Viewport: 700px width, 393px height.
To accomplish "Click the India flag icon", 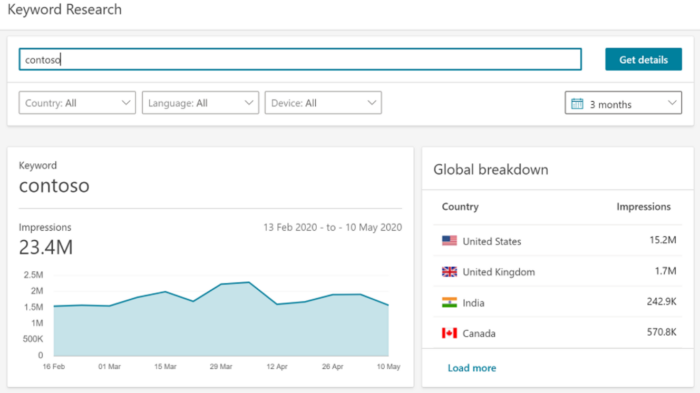I will pyautogui.click(x=449, y=302).
